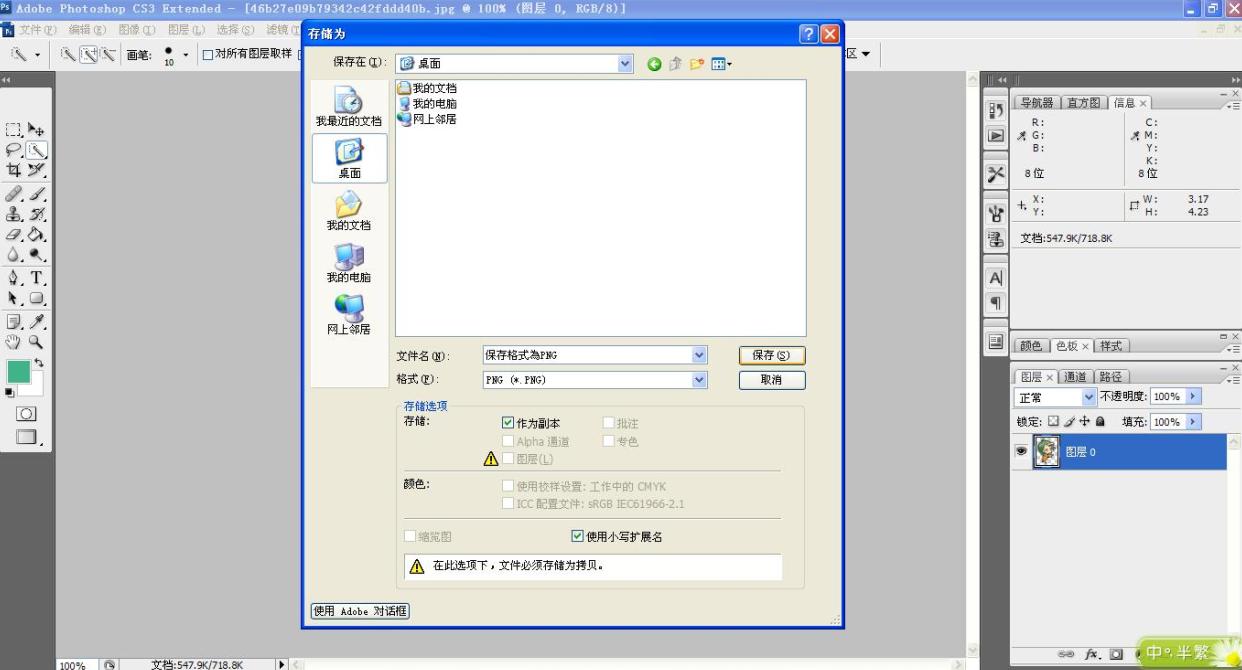Click the 取消 button
This screenshot has height=670, width=1242.
coord(771,380)
